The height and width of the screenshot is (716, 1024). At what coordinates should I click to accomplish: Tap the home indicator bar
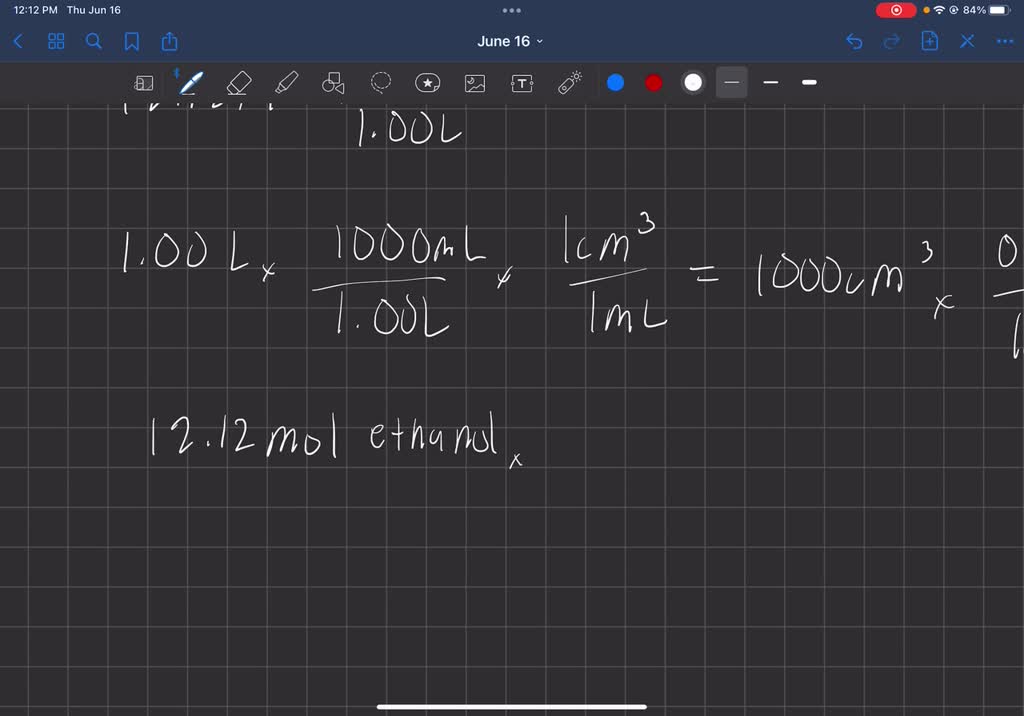[512, 706]
